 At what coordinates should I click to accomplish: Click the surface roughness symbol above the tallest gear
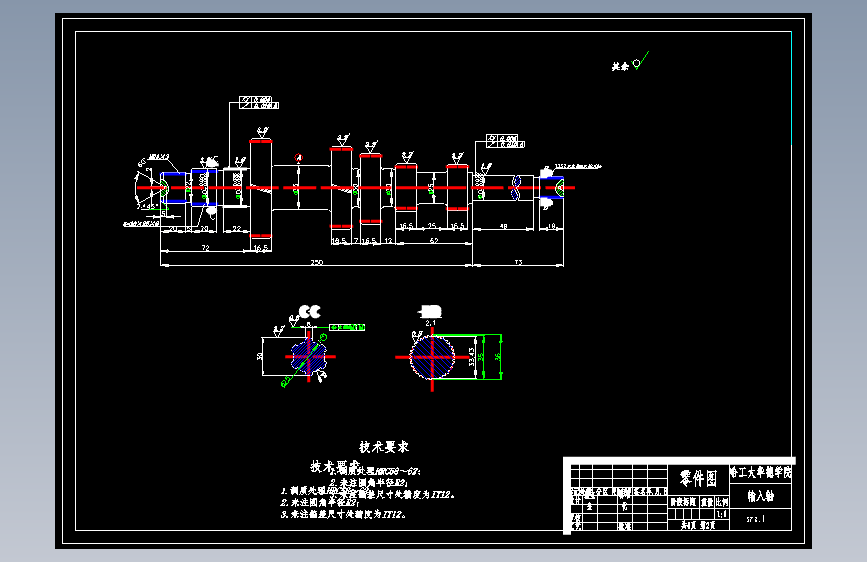tap(262, 132)
